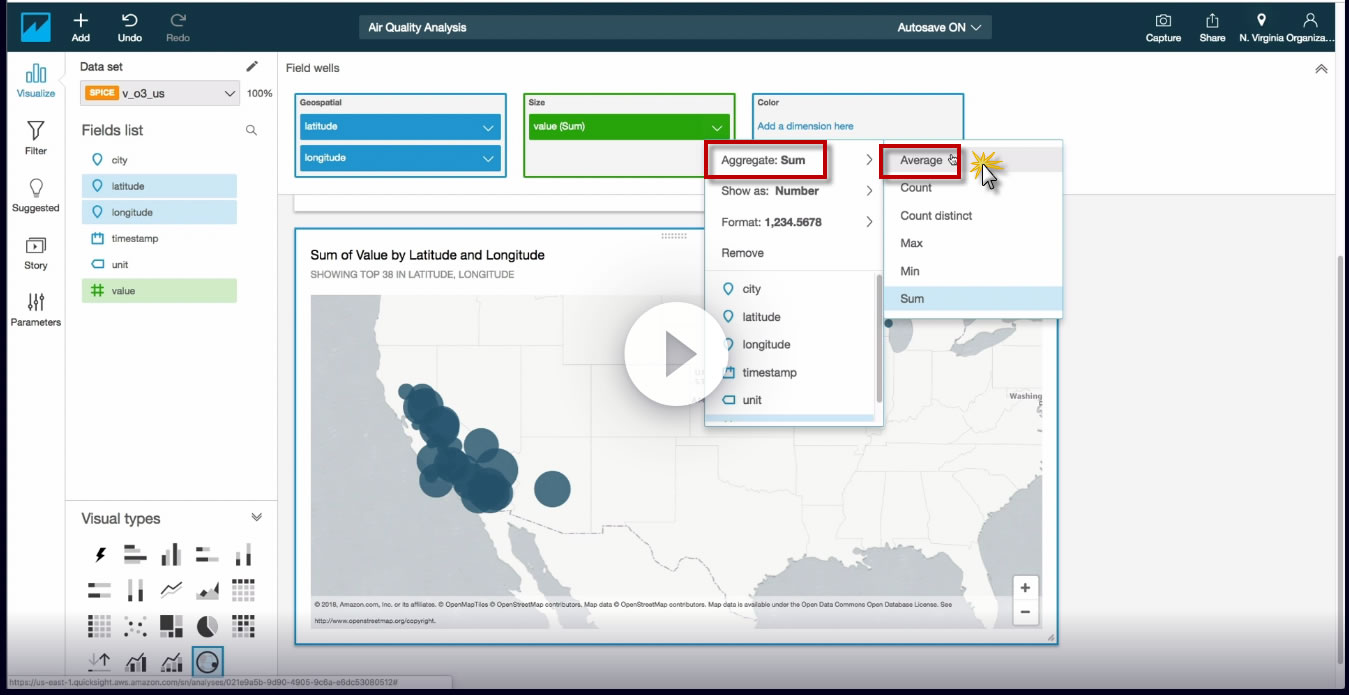Screen dimensions: 1349x695
Task: Expand the latitude field well chevron
Action: point(488,127)
